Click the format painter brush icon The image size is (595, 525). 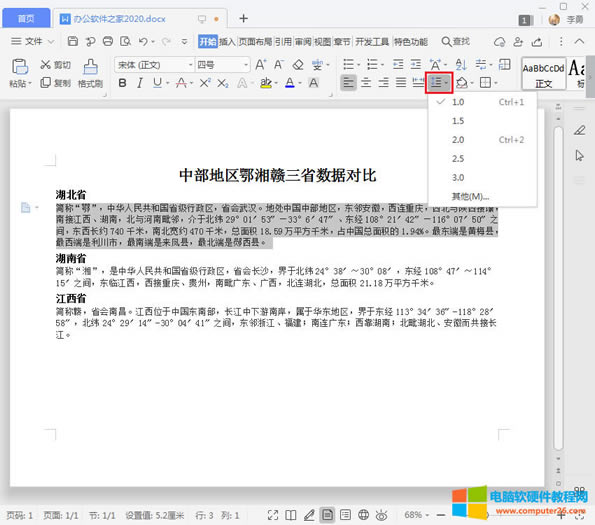click(x=90, y=67)
